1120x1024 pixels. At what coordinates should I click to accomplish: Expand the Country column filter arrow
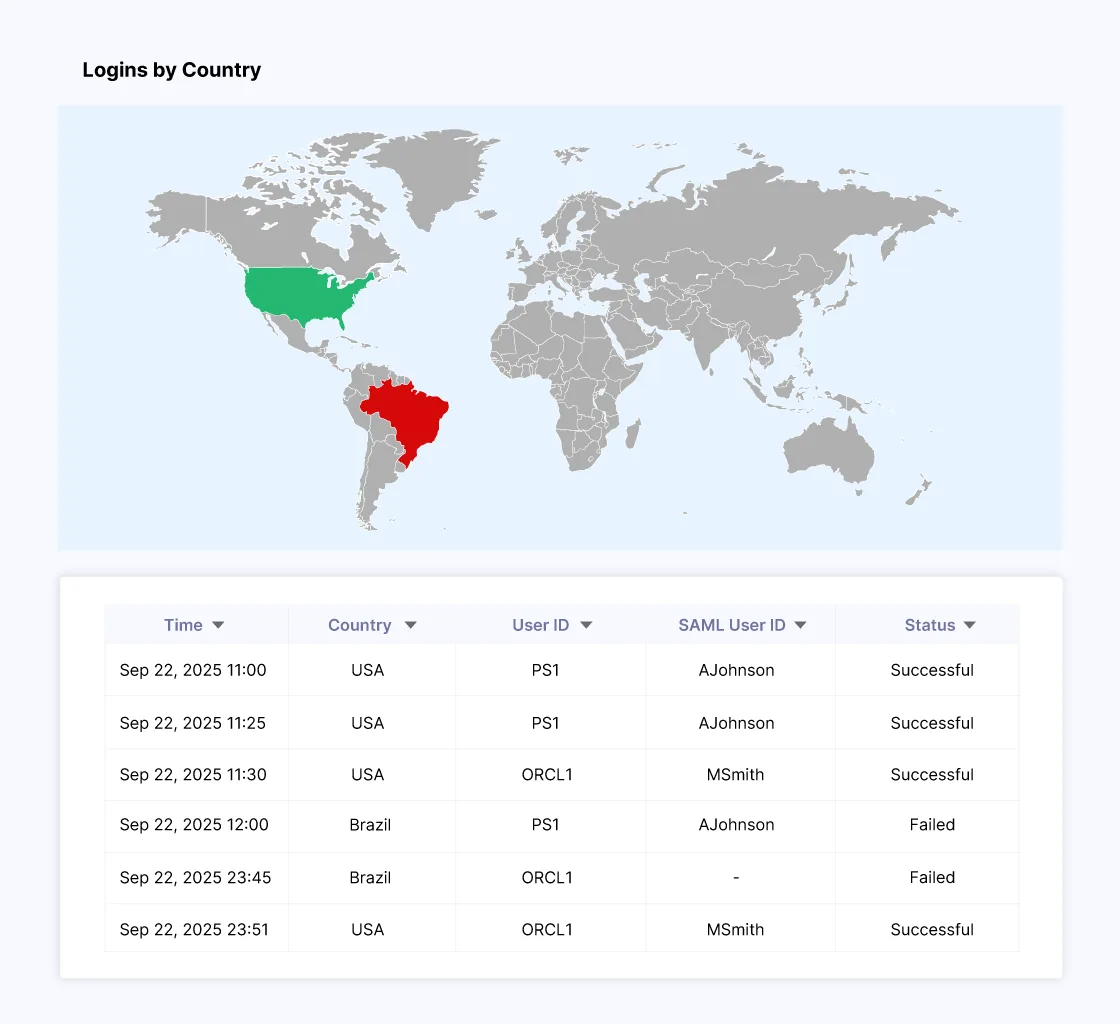click(x=410, y=625)
